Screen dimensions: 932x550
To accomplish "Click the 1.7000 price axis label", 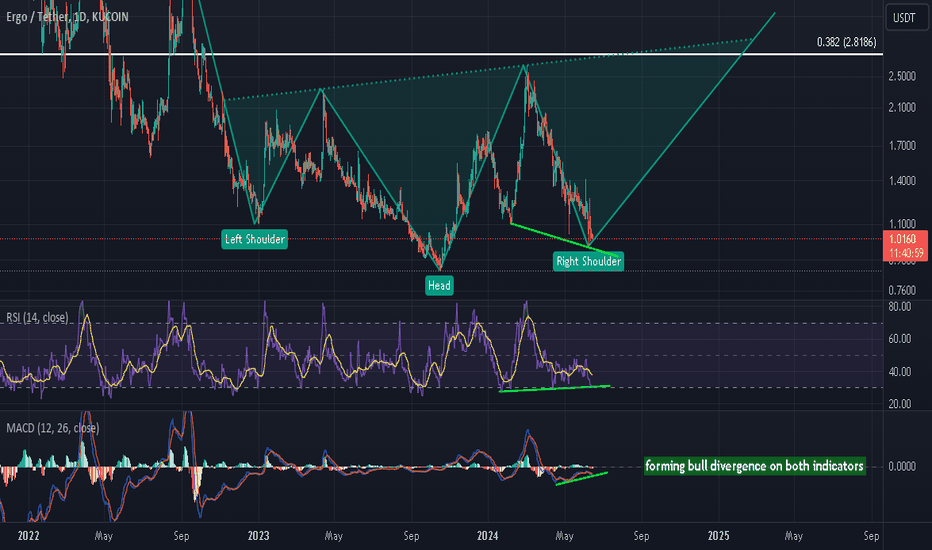I will pyautogui.click(x=902, y=146).
